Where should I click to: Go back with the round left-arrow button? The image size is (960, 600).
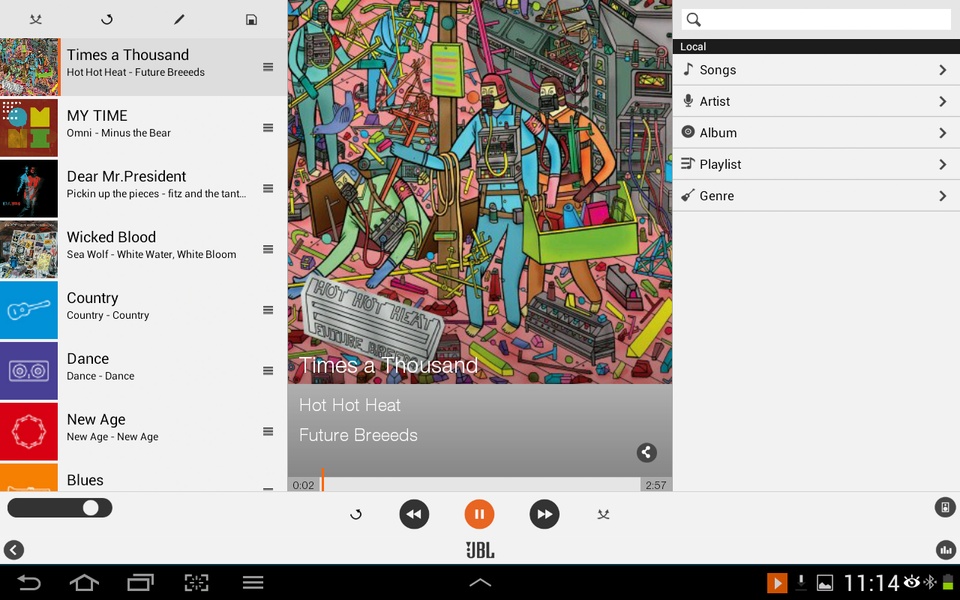pyautogui.click(x=13, y=550)
